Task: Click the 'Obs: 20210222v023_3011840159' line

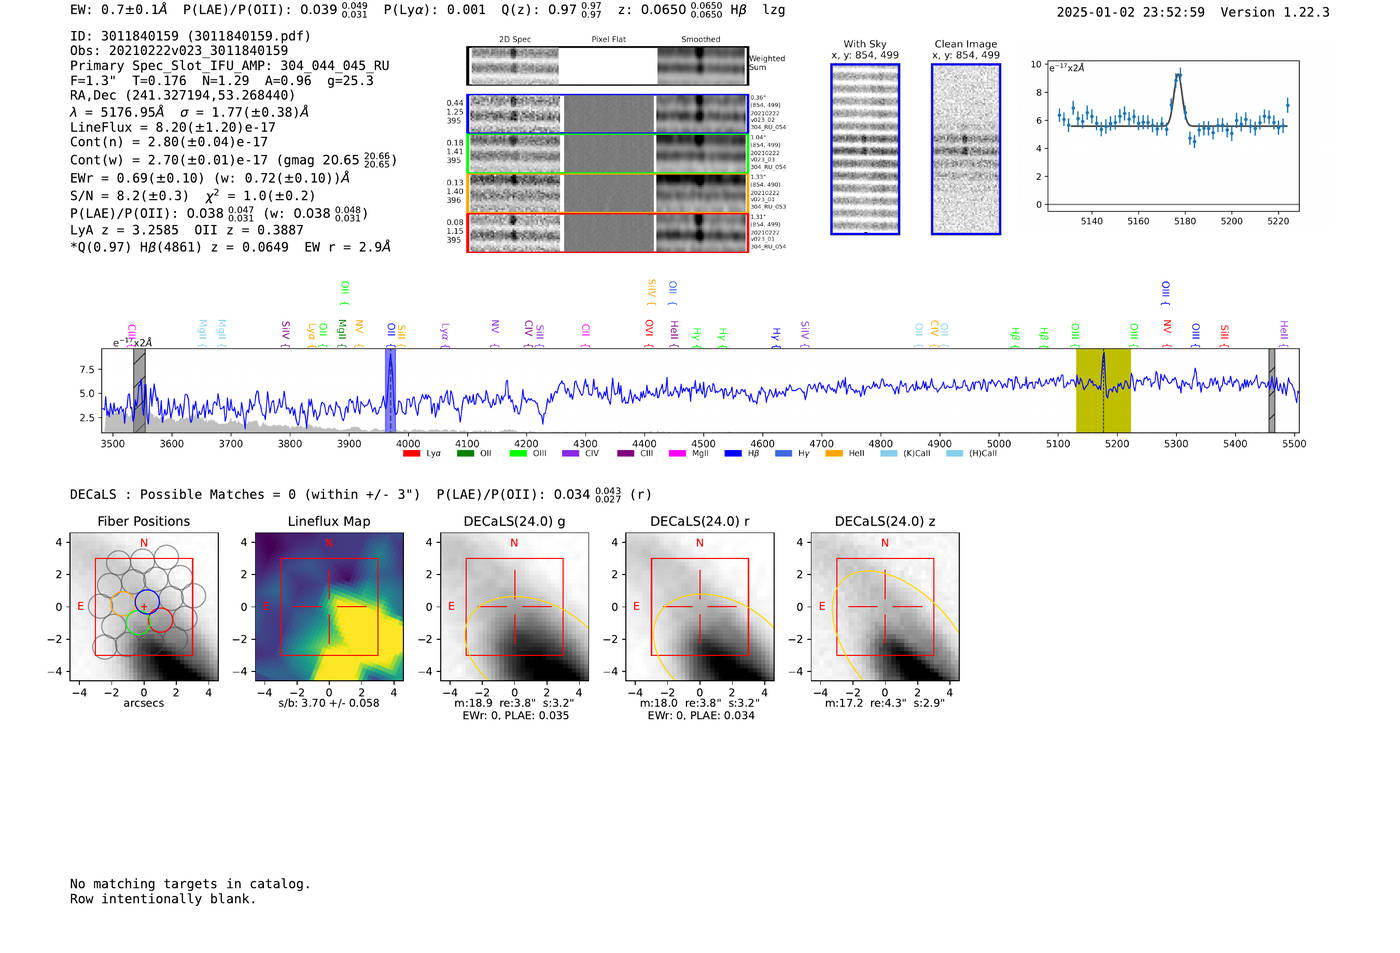Action: tap(179, 51)
